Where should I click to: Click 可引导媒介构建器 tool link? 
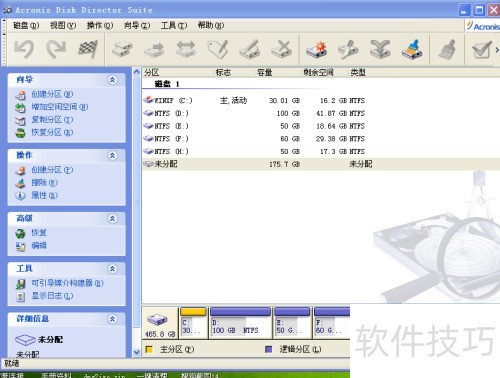click(67, 283)
